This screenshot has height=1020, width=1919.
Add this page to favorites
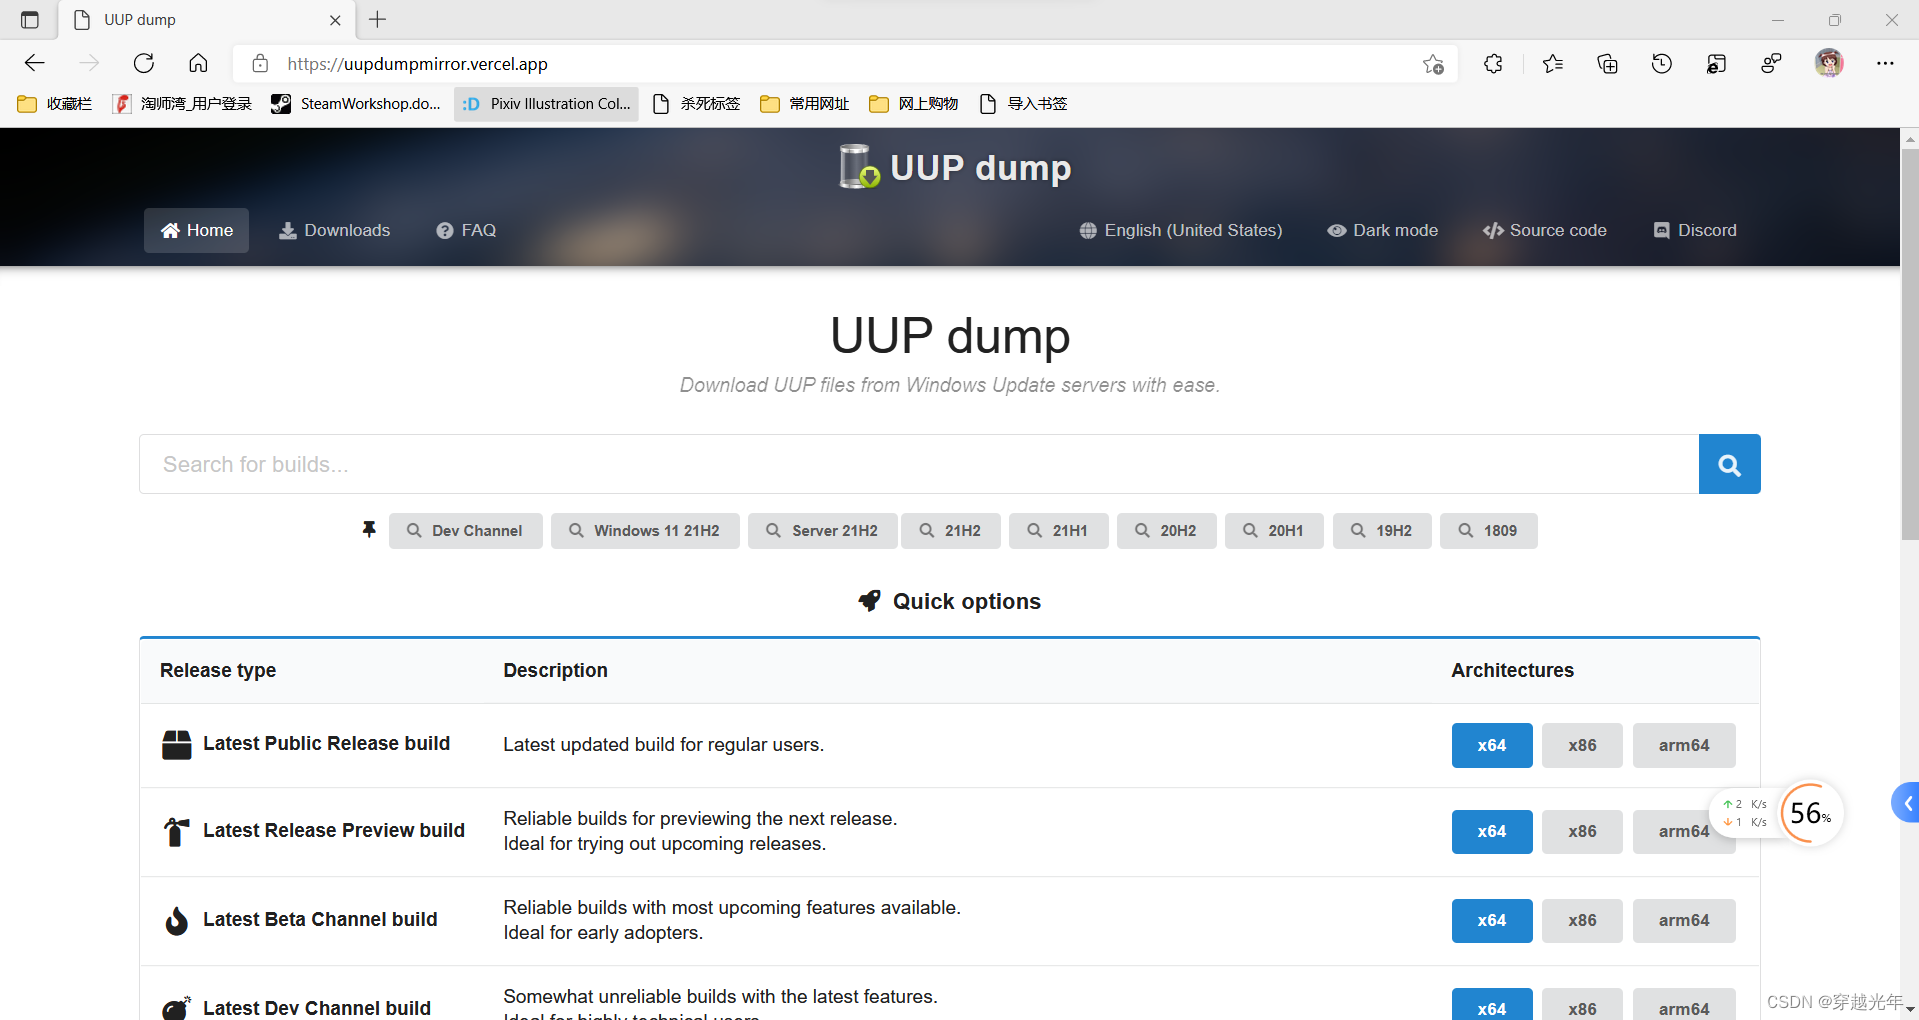(x=1433, y=64)
